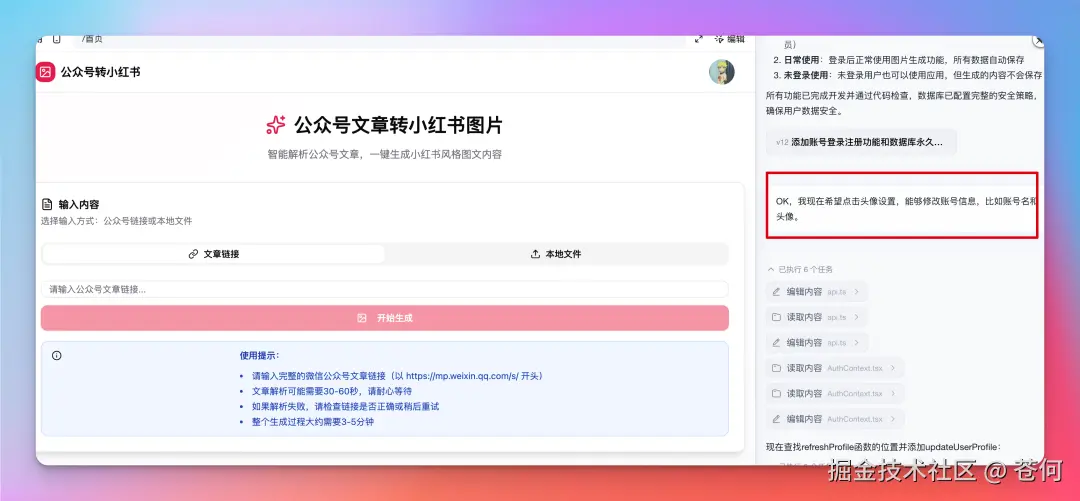Click the tip 文章解析可能需要30-60秒，请耐心等待
1080x501 pixels.
[x=332, y=391]
